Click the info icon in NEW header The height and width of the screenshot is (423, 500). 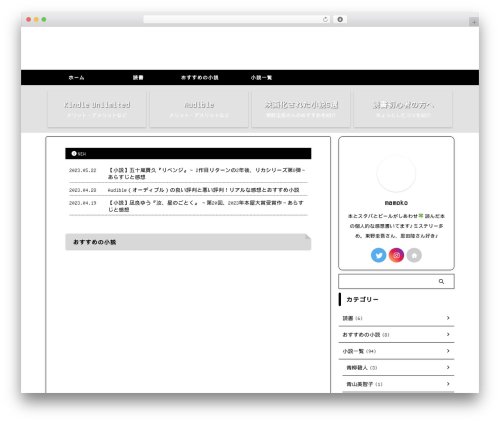coord(74,154)
